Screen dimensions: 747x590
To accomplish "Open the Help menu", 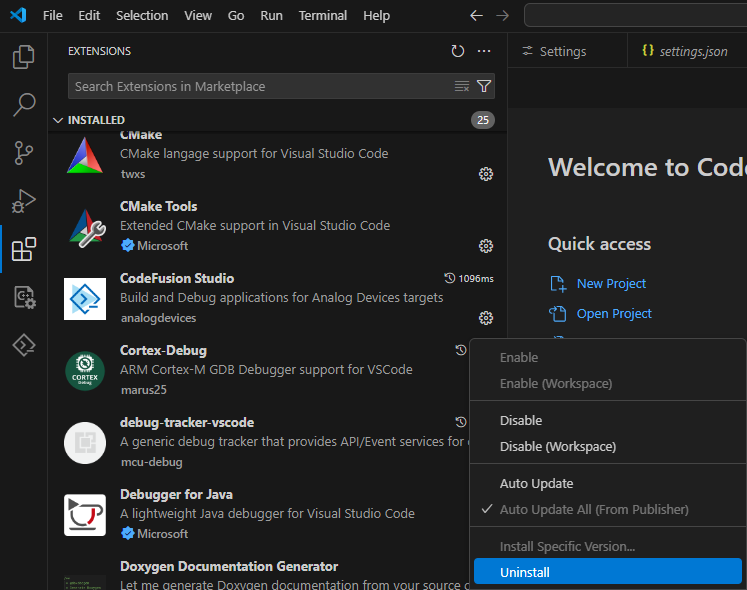I will [x=376, y=16].
